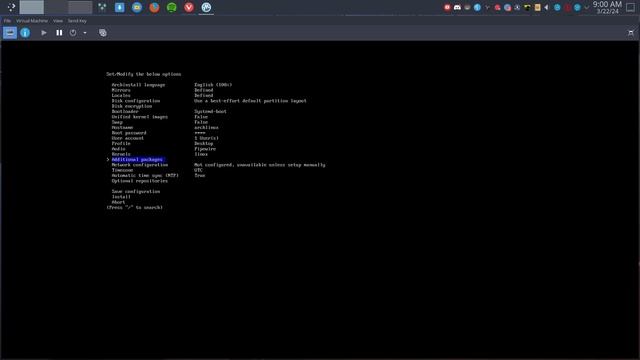Viewport: 640px width, 360px height.
Task: Open the shutdown options dropdown arrow
Action: coord(85,33)
